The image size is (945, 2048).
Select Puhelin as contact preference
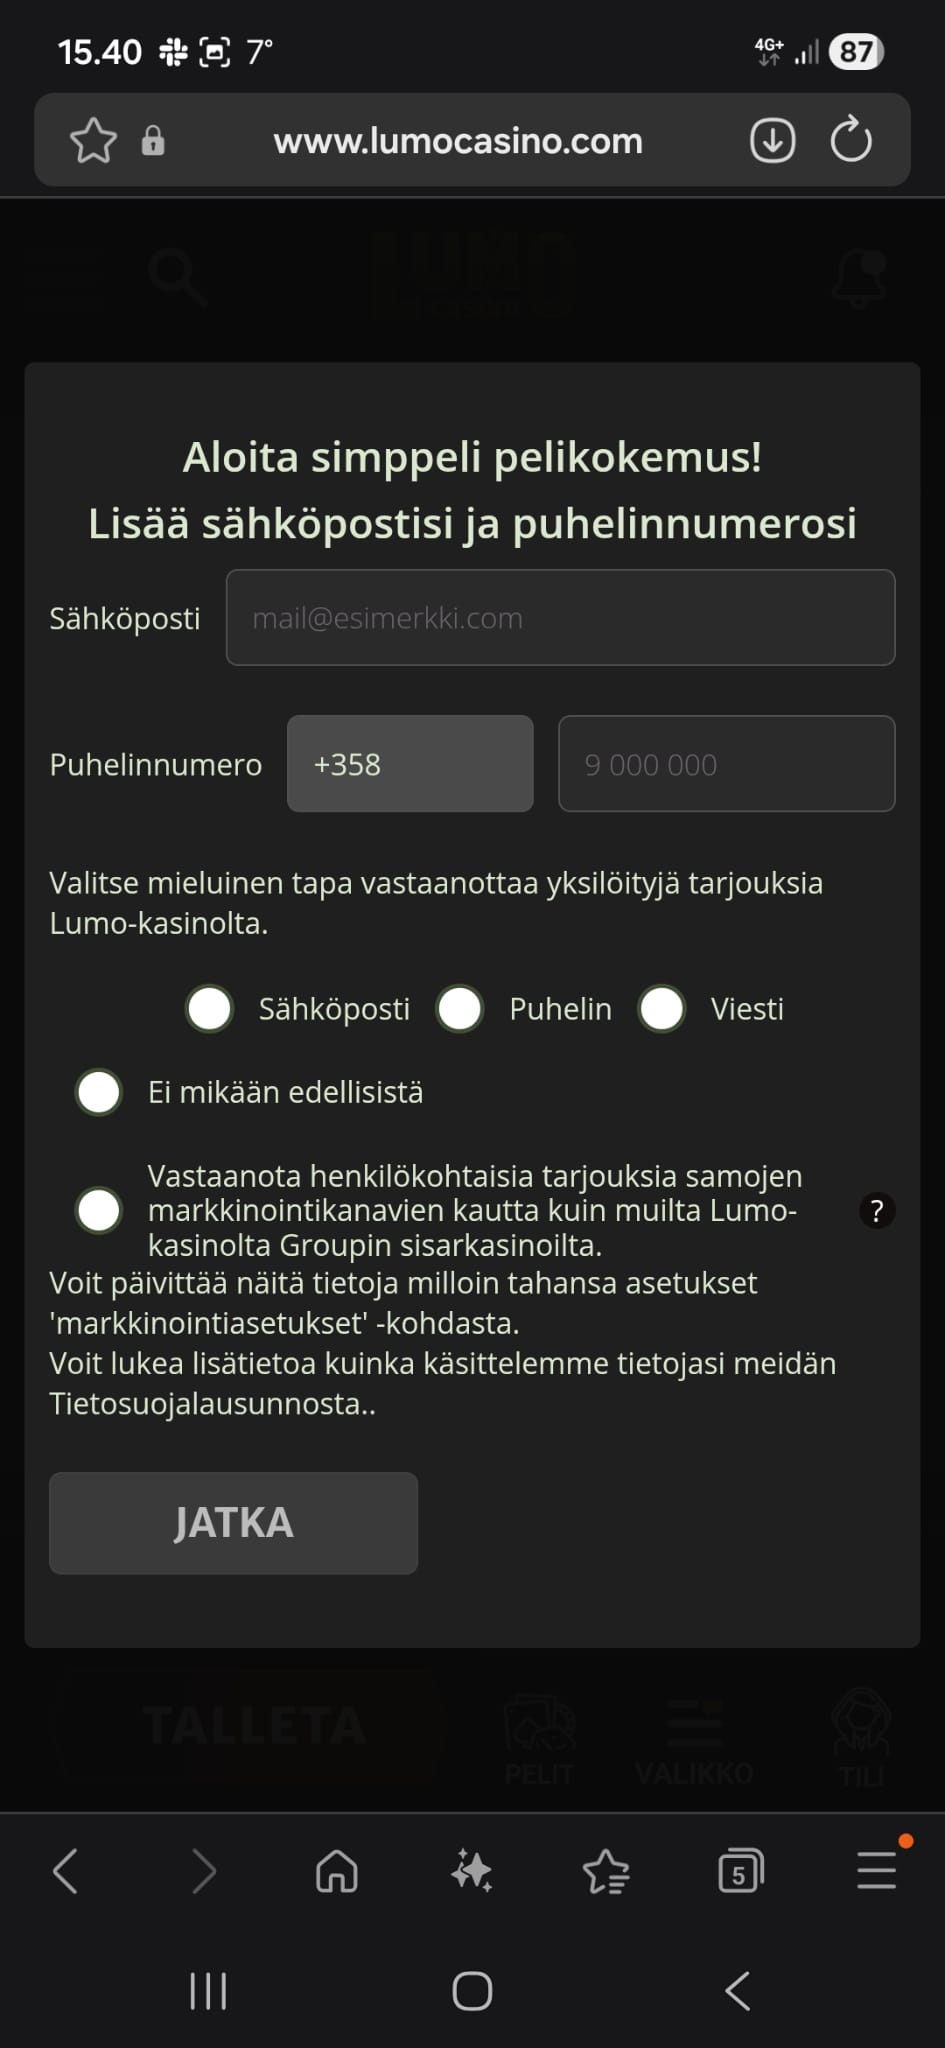point(460,1009)
